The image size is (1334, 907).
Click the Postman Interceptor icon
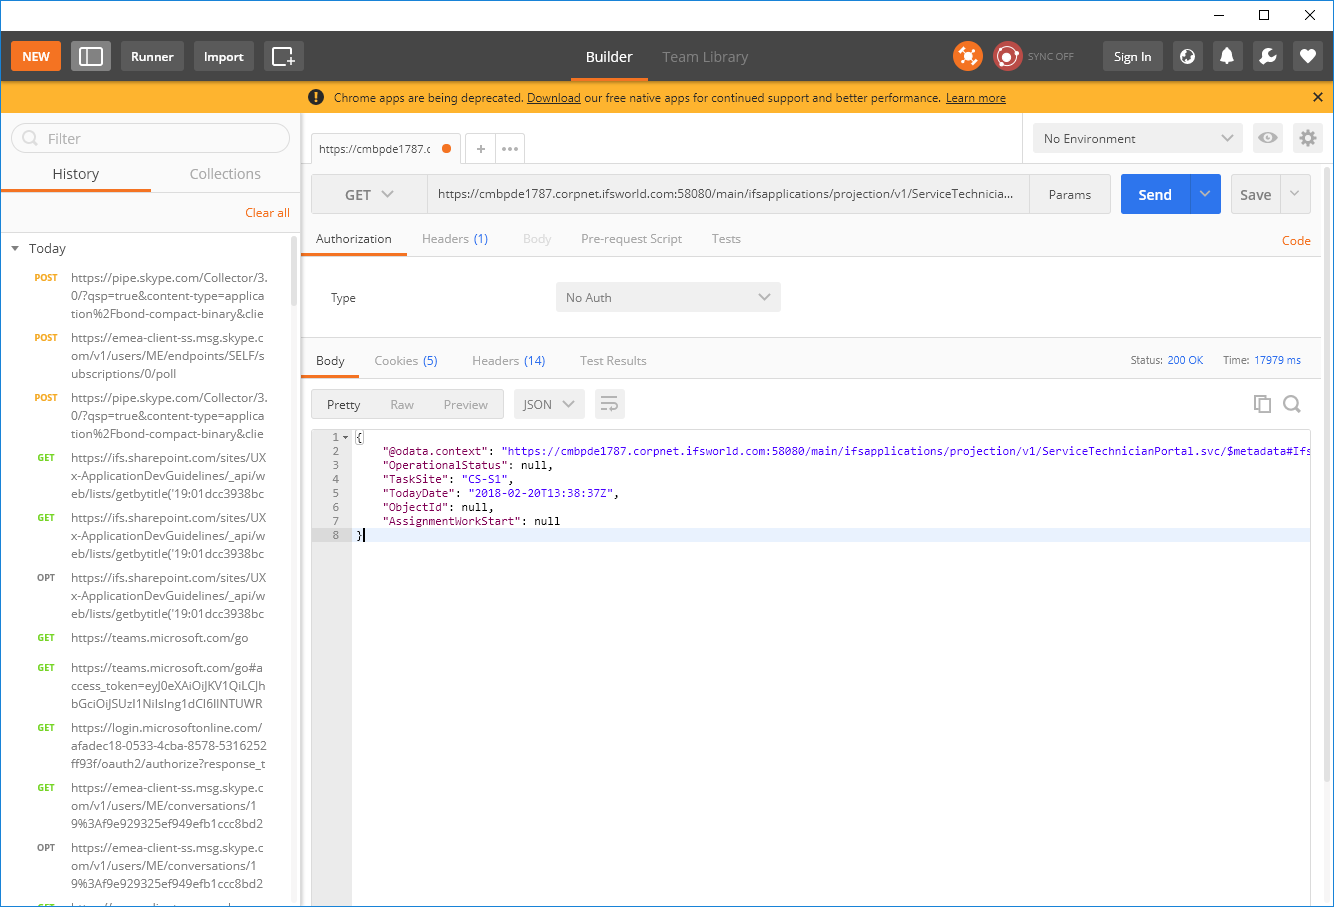[x=967, y=56]
